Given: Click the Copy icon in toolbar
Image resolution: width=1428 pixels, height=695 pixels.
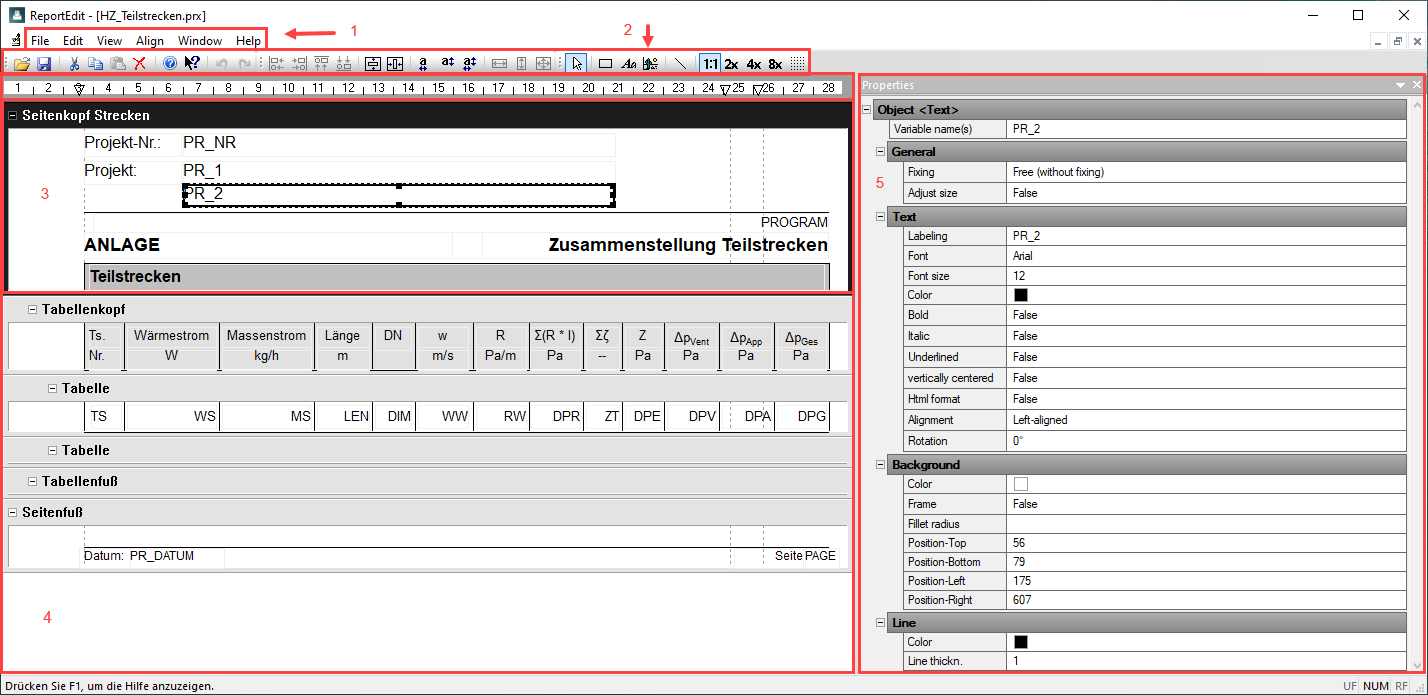Looking at the screenshot, I should (96, 63).
